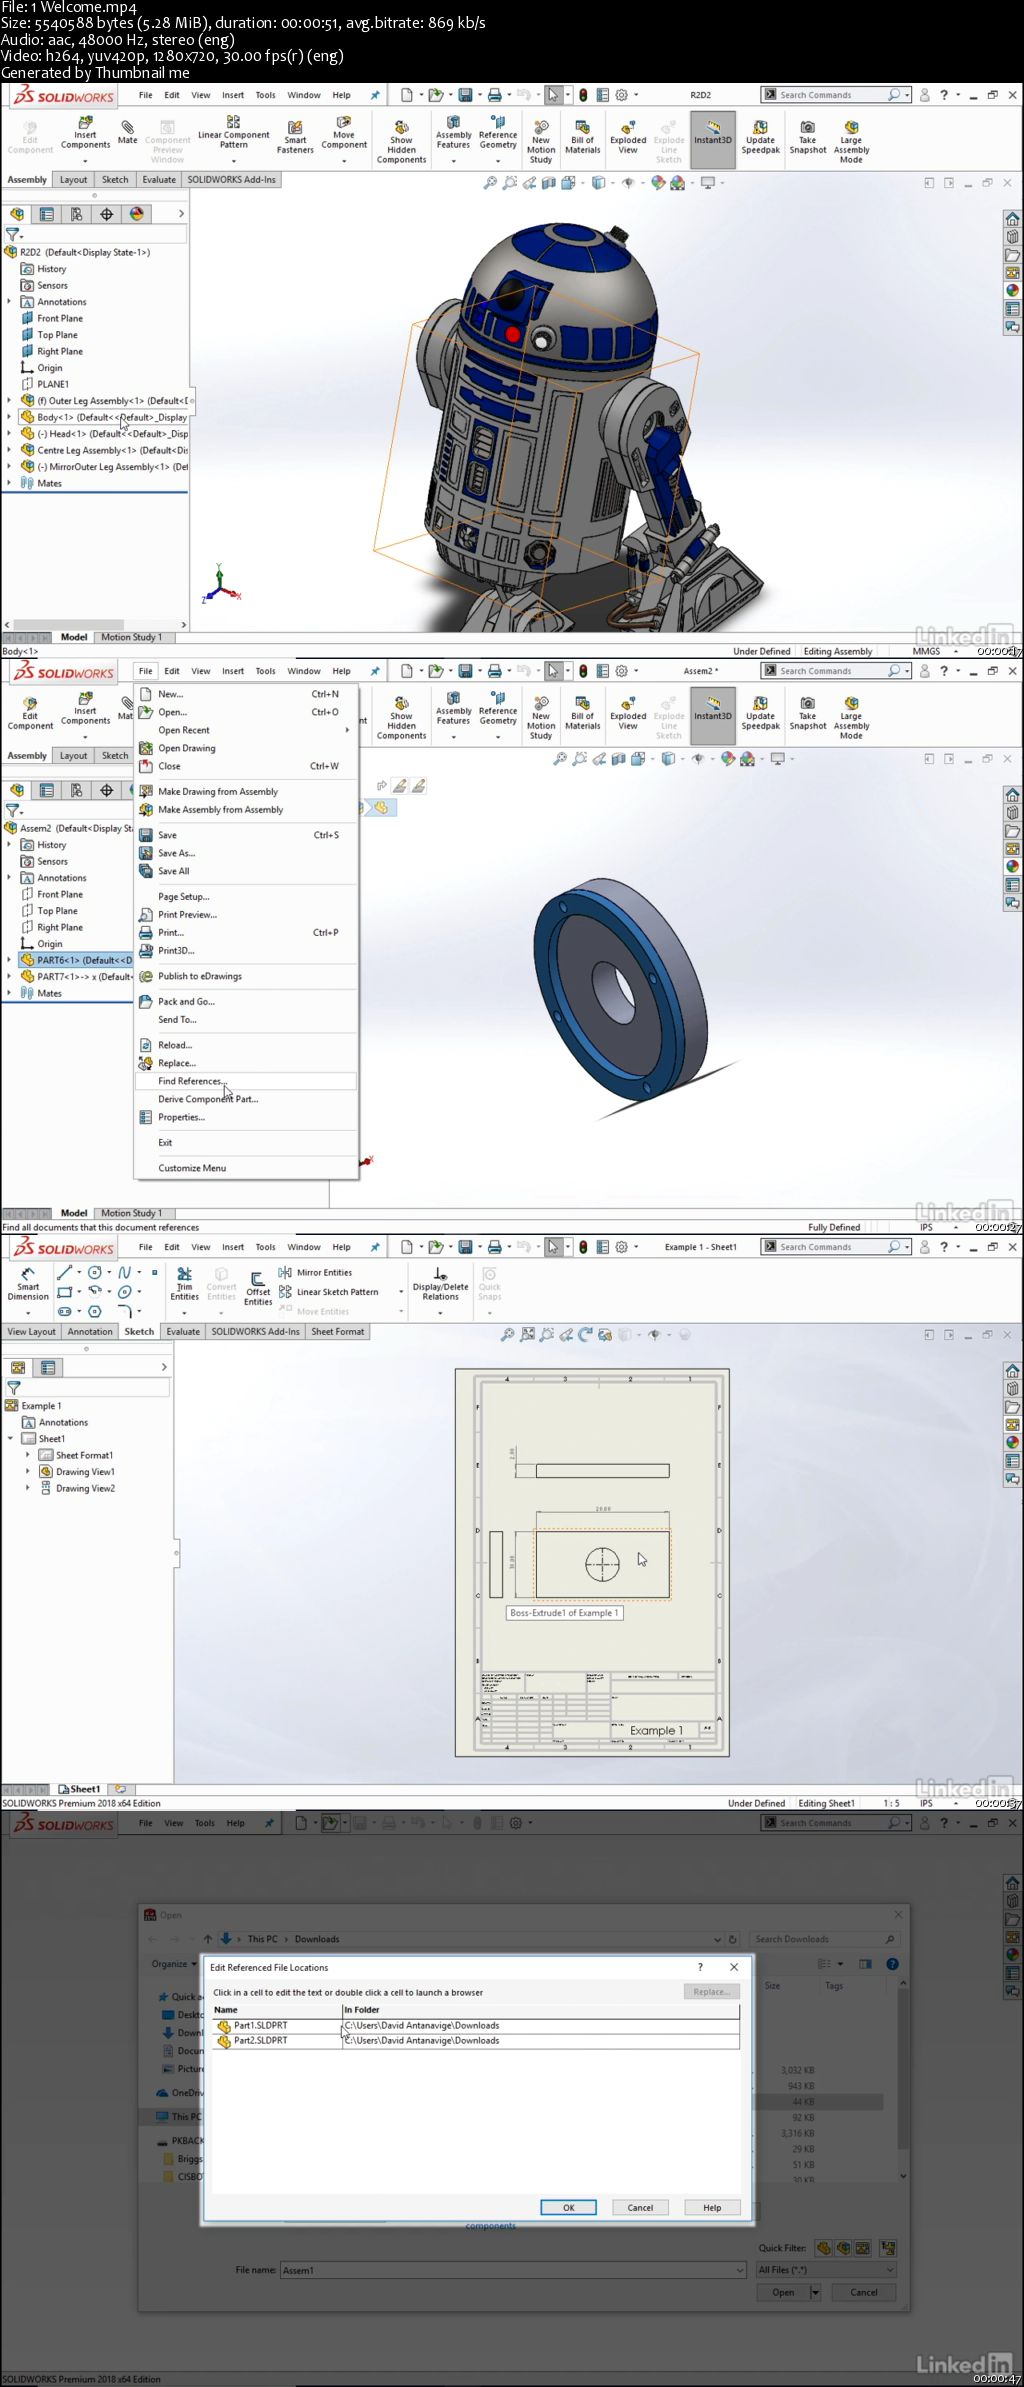Click the Trim Entities tool
1024x2387 pixels.
(x=184, y=1284)
